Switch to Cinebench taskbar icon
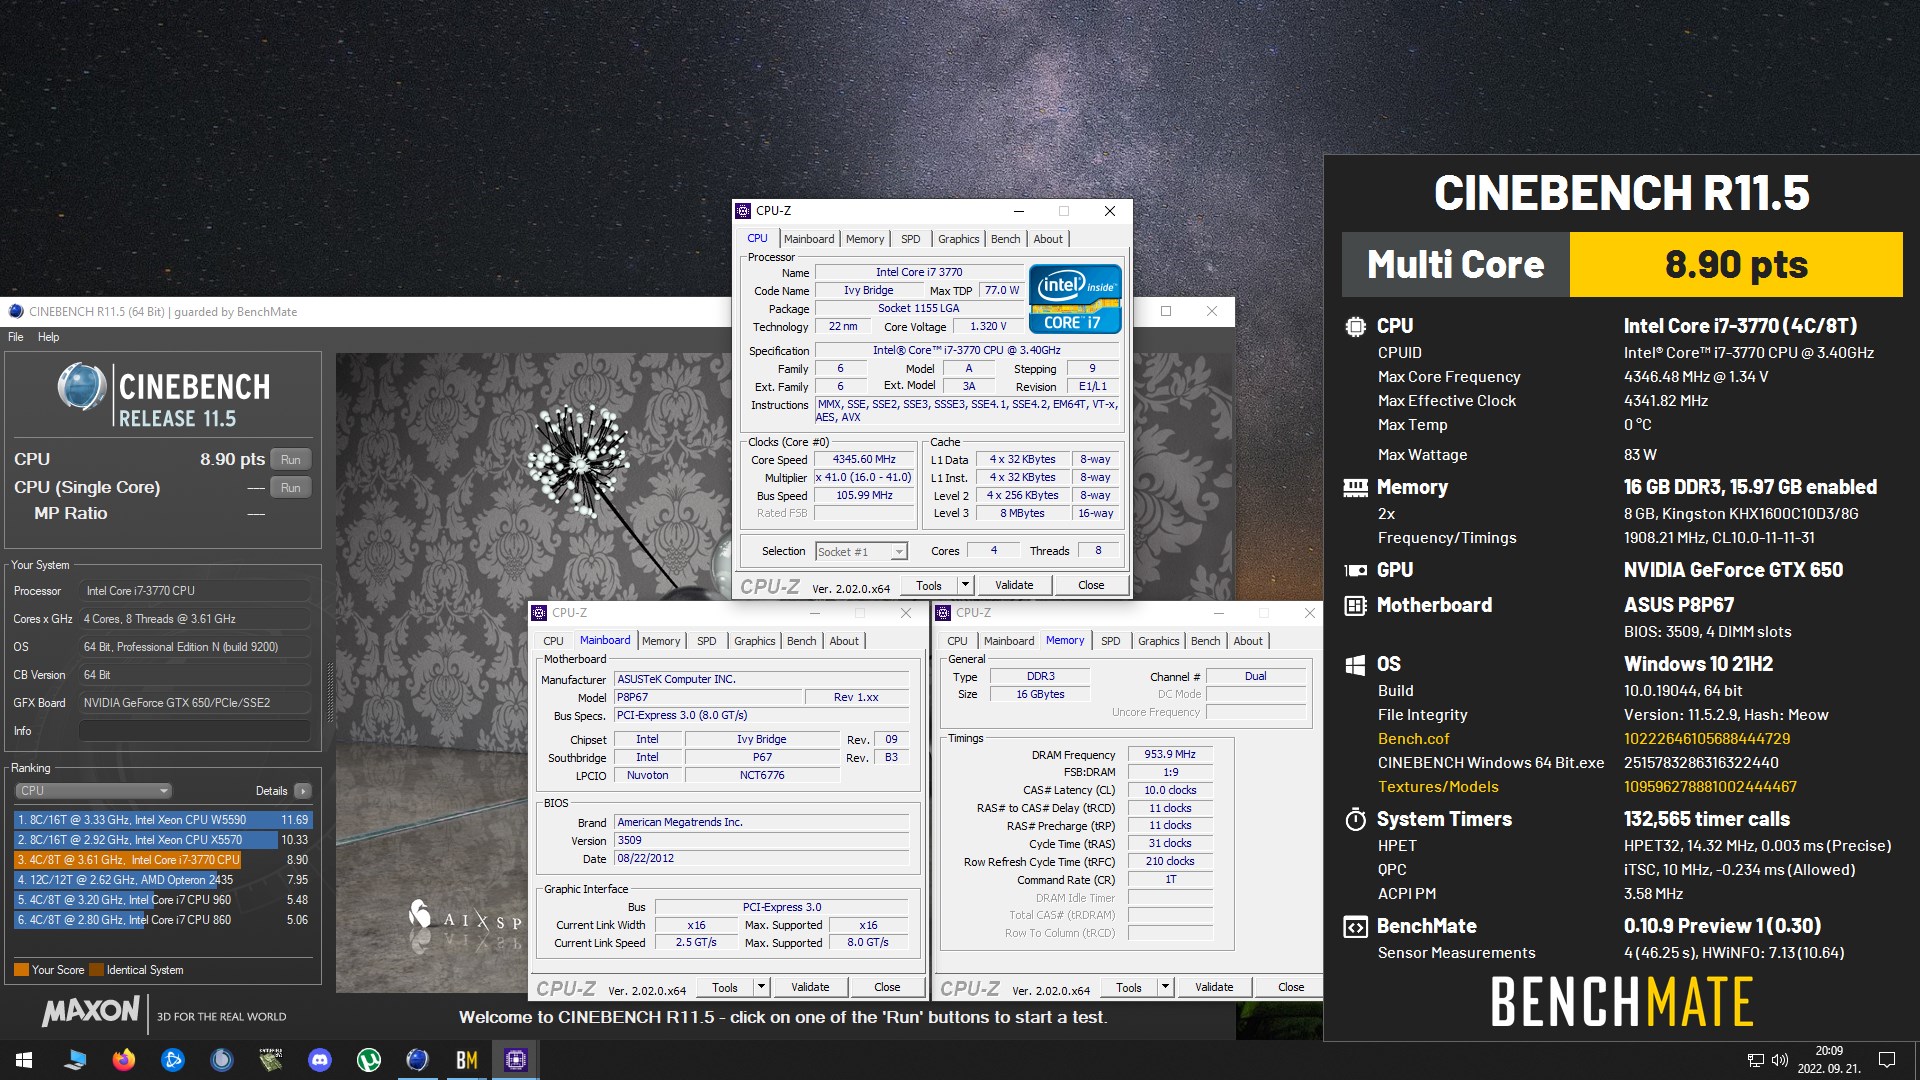The width and height of the screenshot is (1920, 1080). click(418, 1060)
